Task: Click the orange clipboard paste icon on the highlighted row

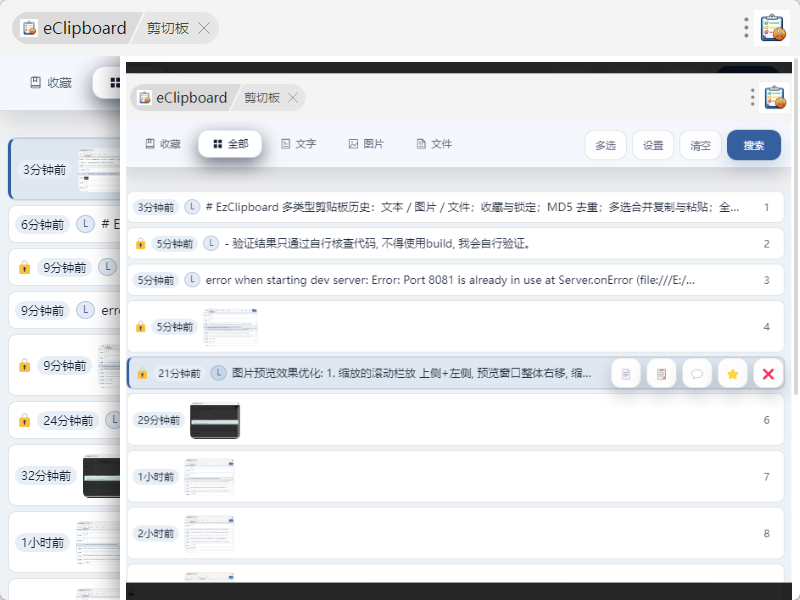Action: tap(661, 374)
